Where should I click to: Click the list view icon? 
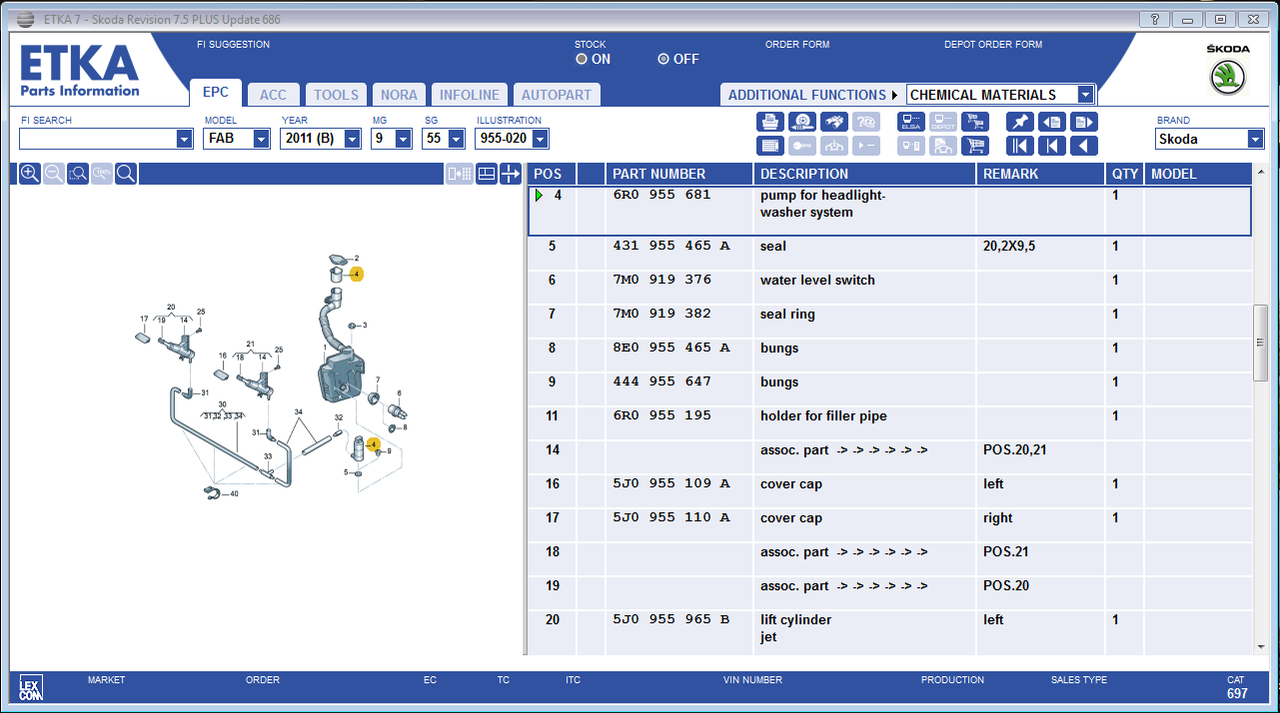pos(770,146)
